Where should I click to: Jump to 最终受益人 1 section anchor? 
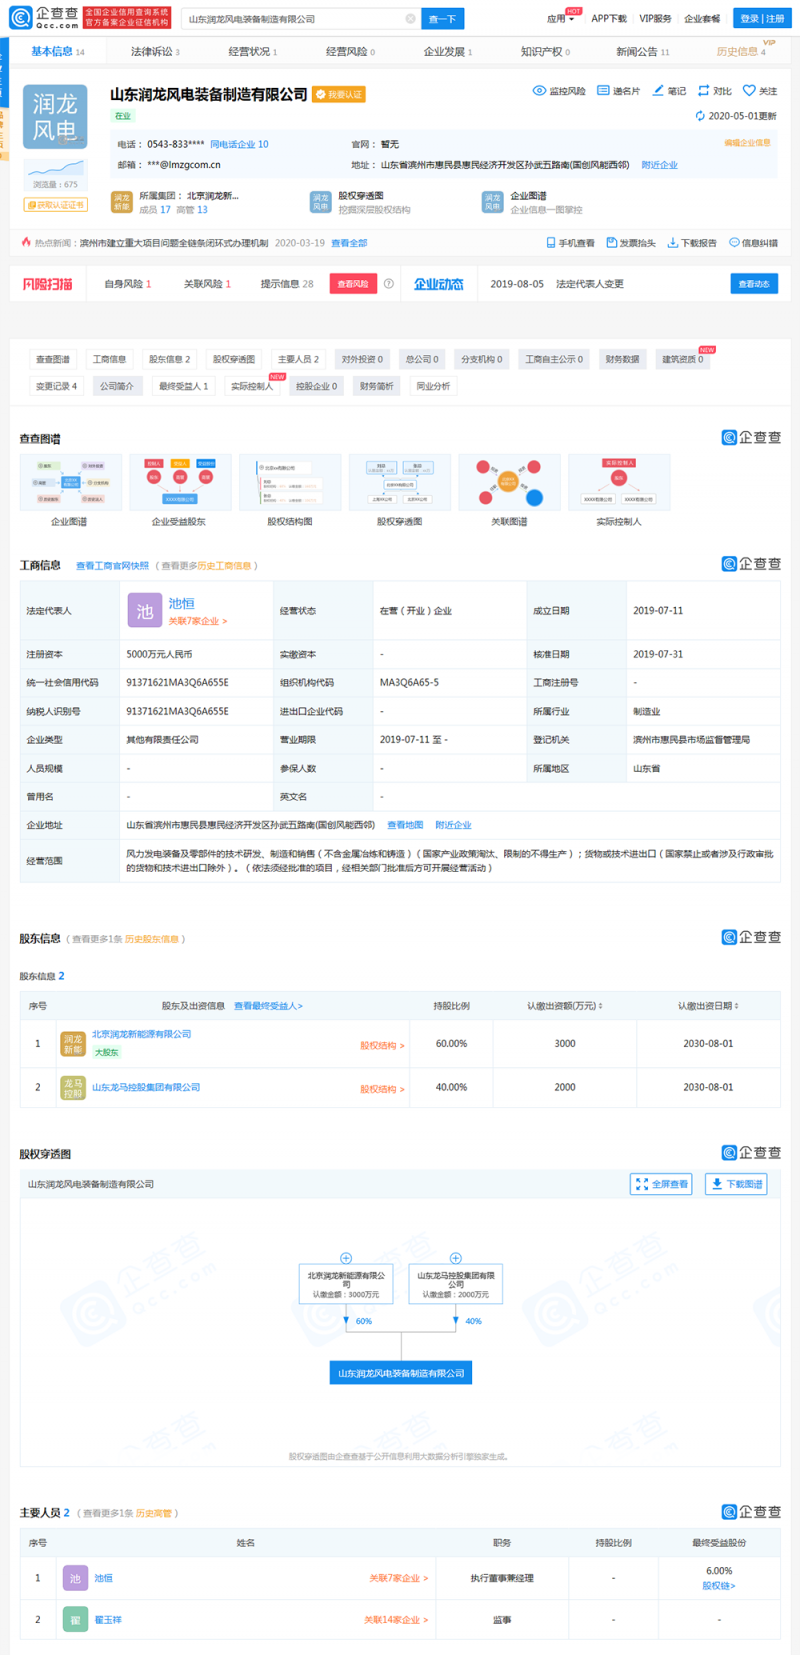(183, 386)
